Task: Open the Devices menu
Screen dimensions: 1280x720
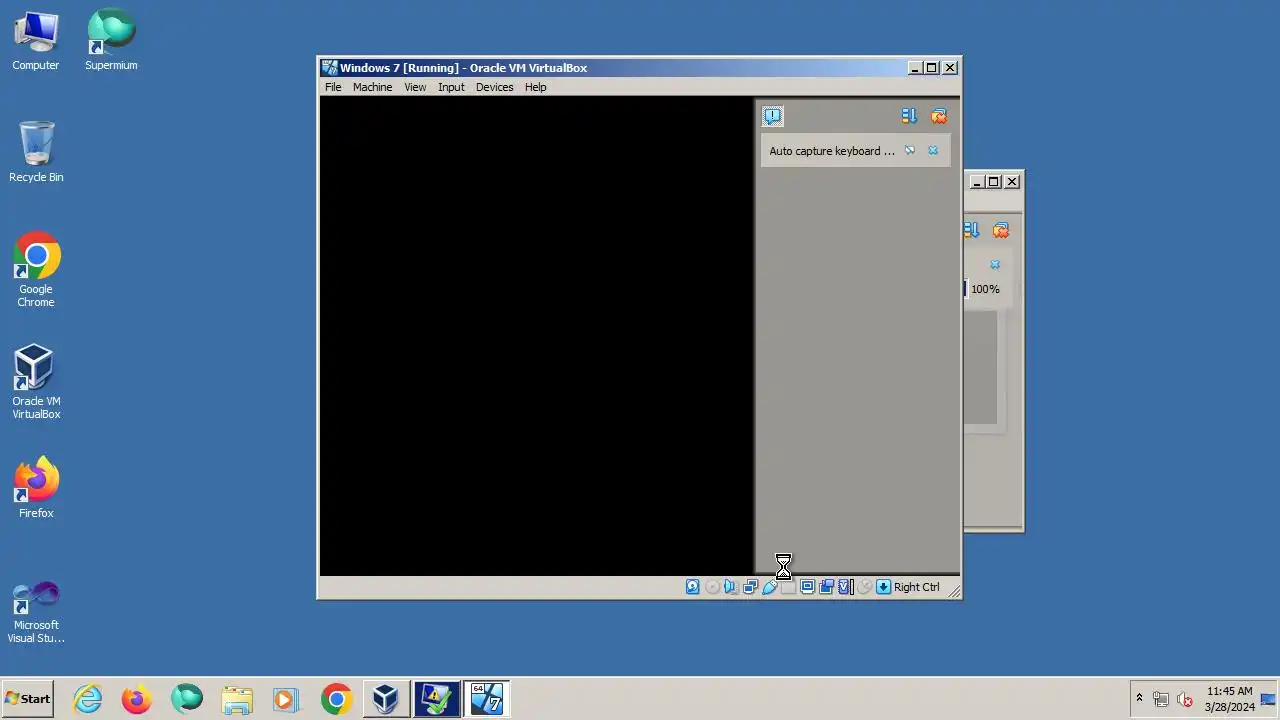Action: point(494,87)
